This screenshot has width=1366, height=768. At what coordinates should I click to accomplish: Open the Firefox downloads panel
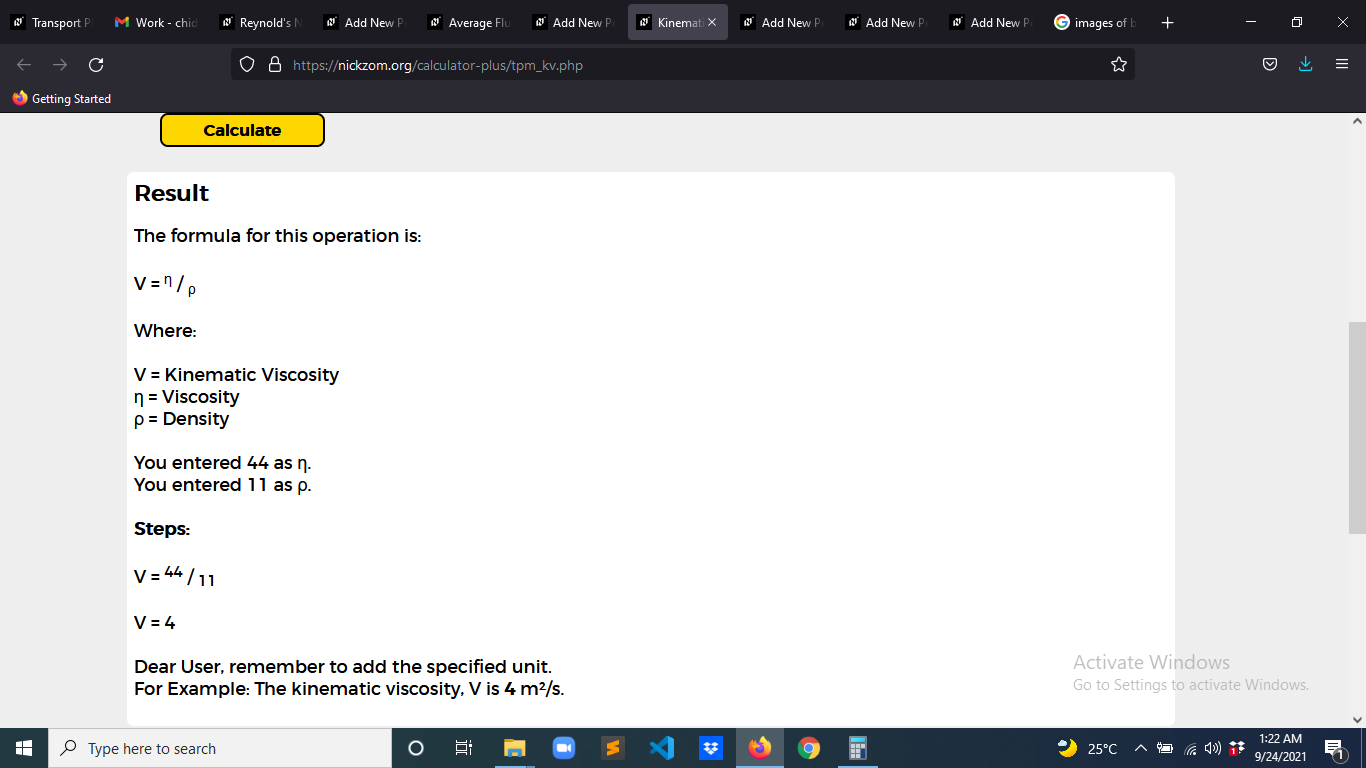click(x=1305, y=65)
